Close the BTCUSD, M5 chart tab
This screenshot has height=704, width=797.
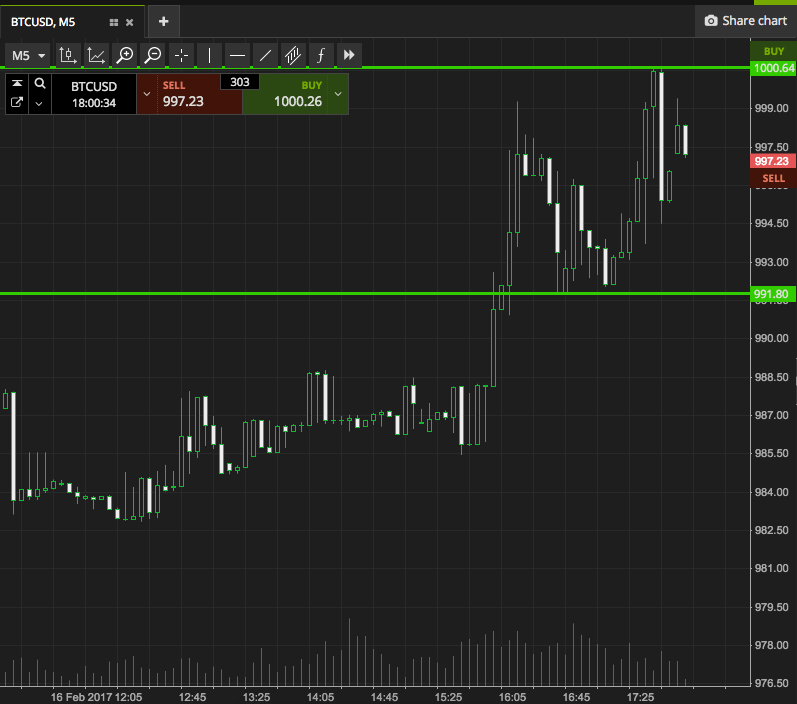130,22
